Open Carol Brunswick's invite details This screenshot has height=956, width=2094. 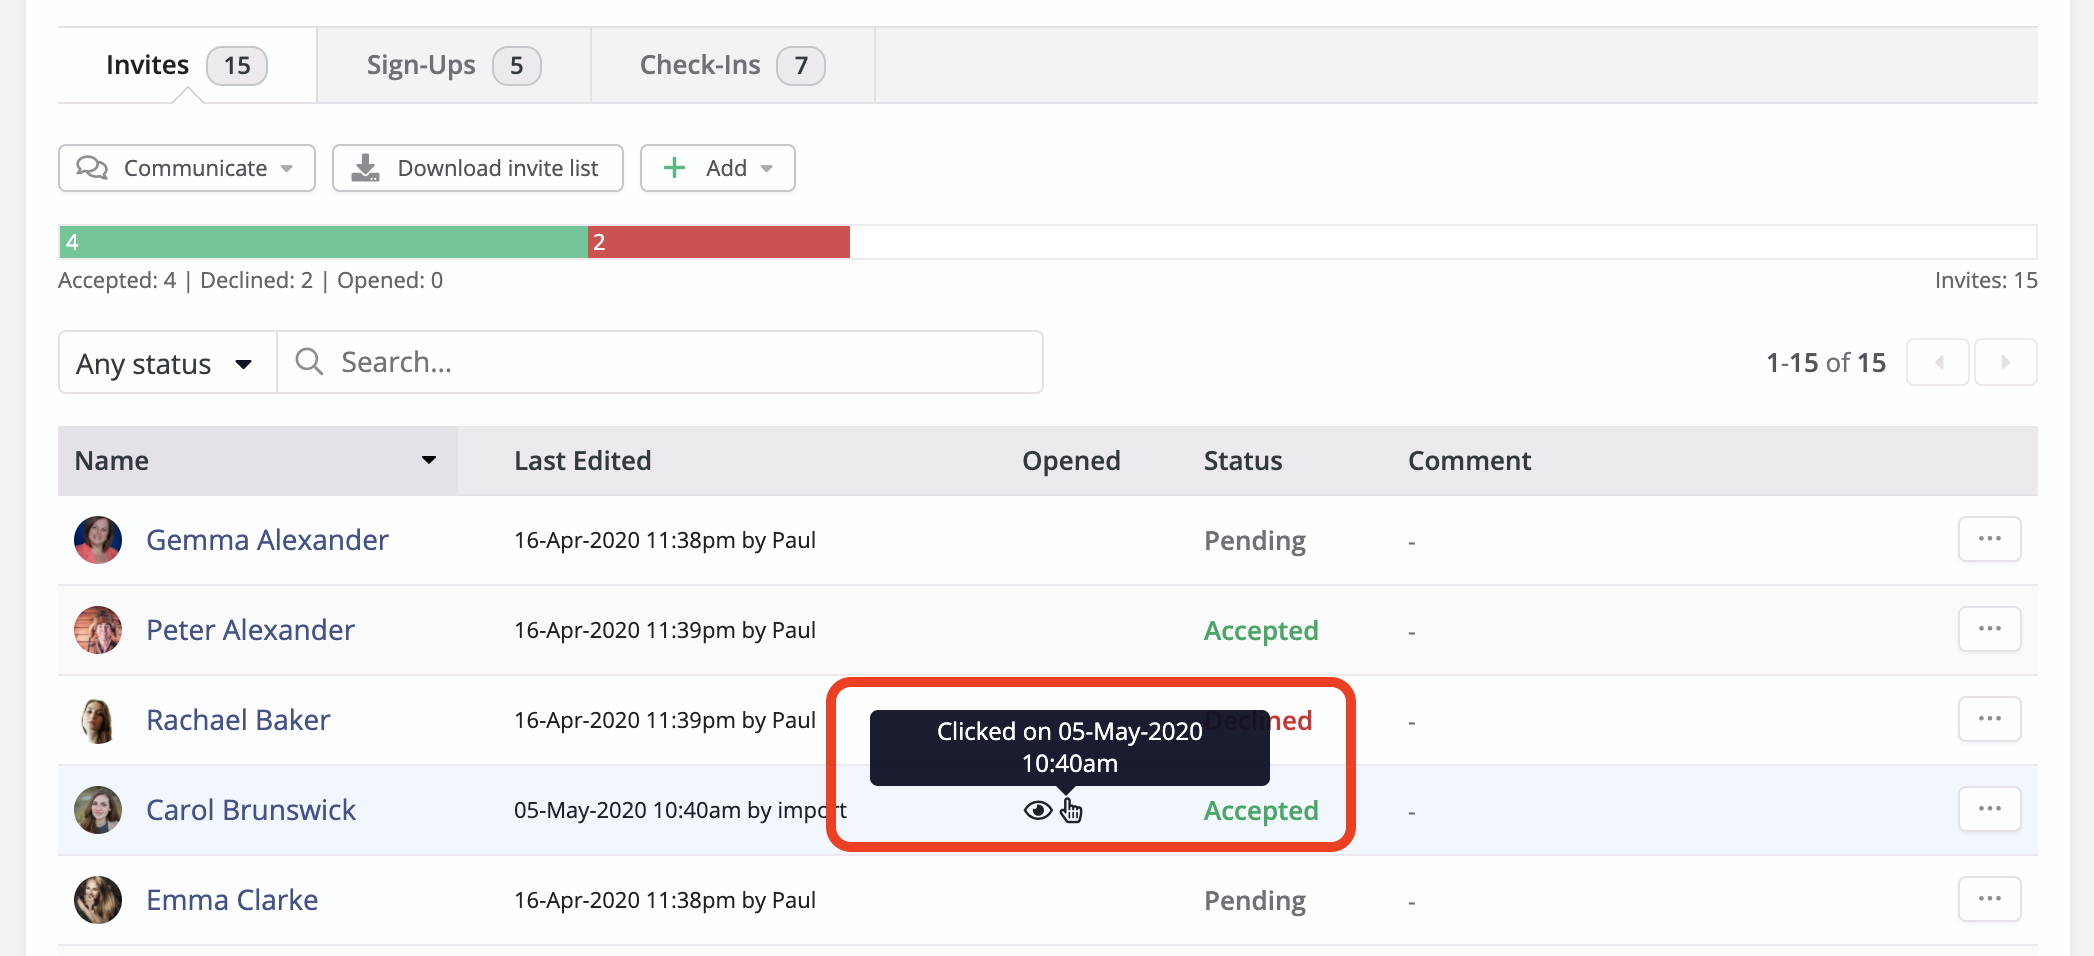pyautogui.click(x=251, y=809)
